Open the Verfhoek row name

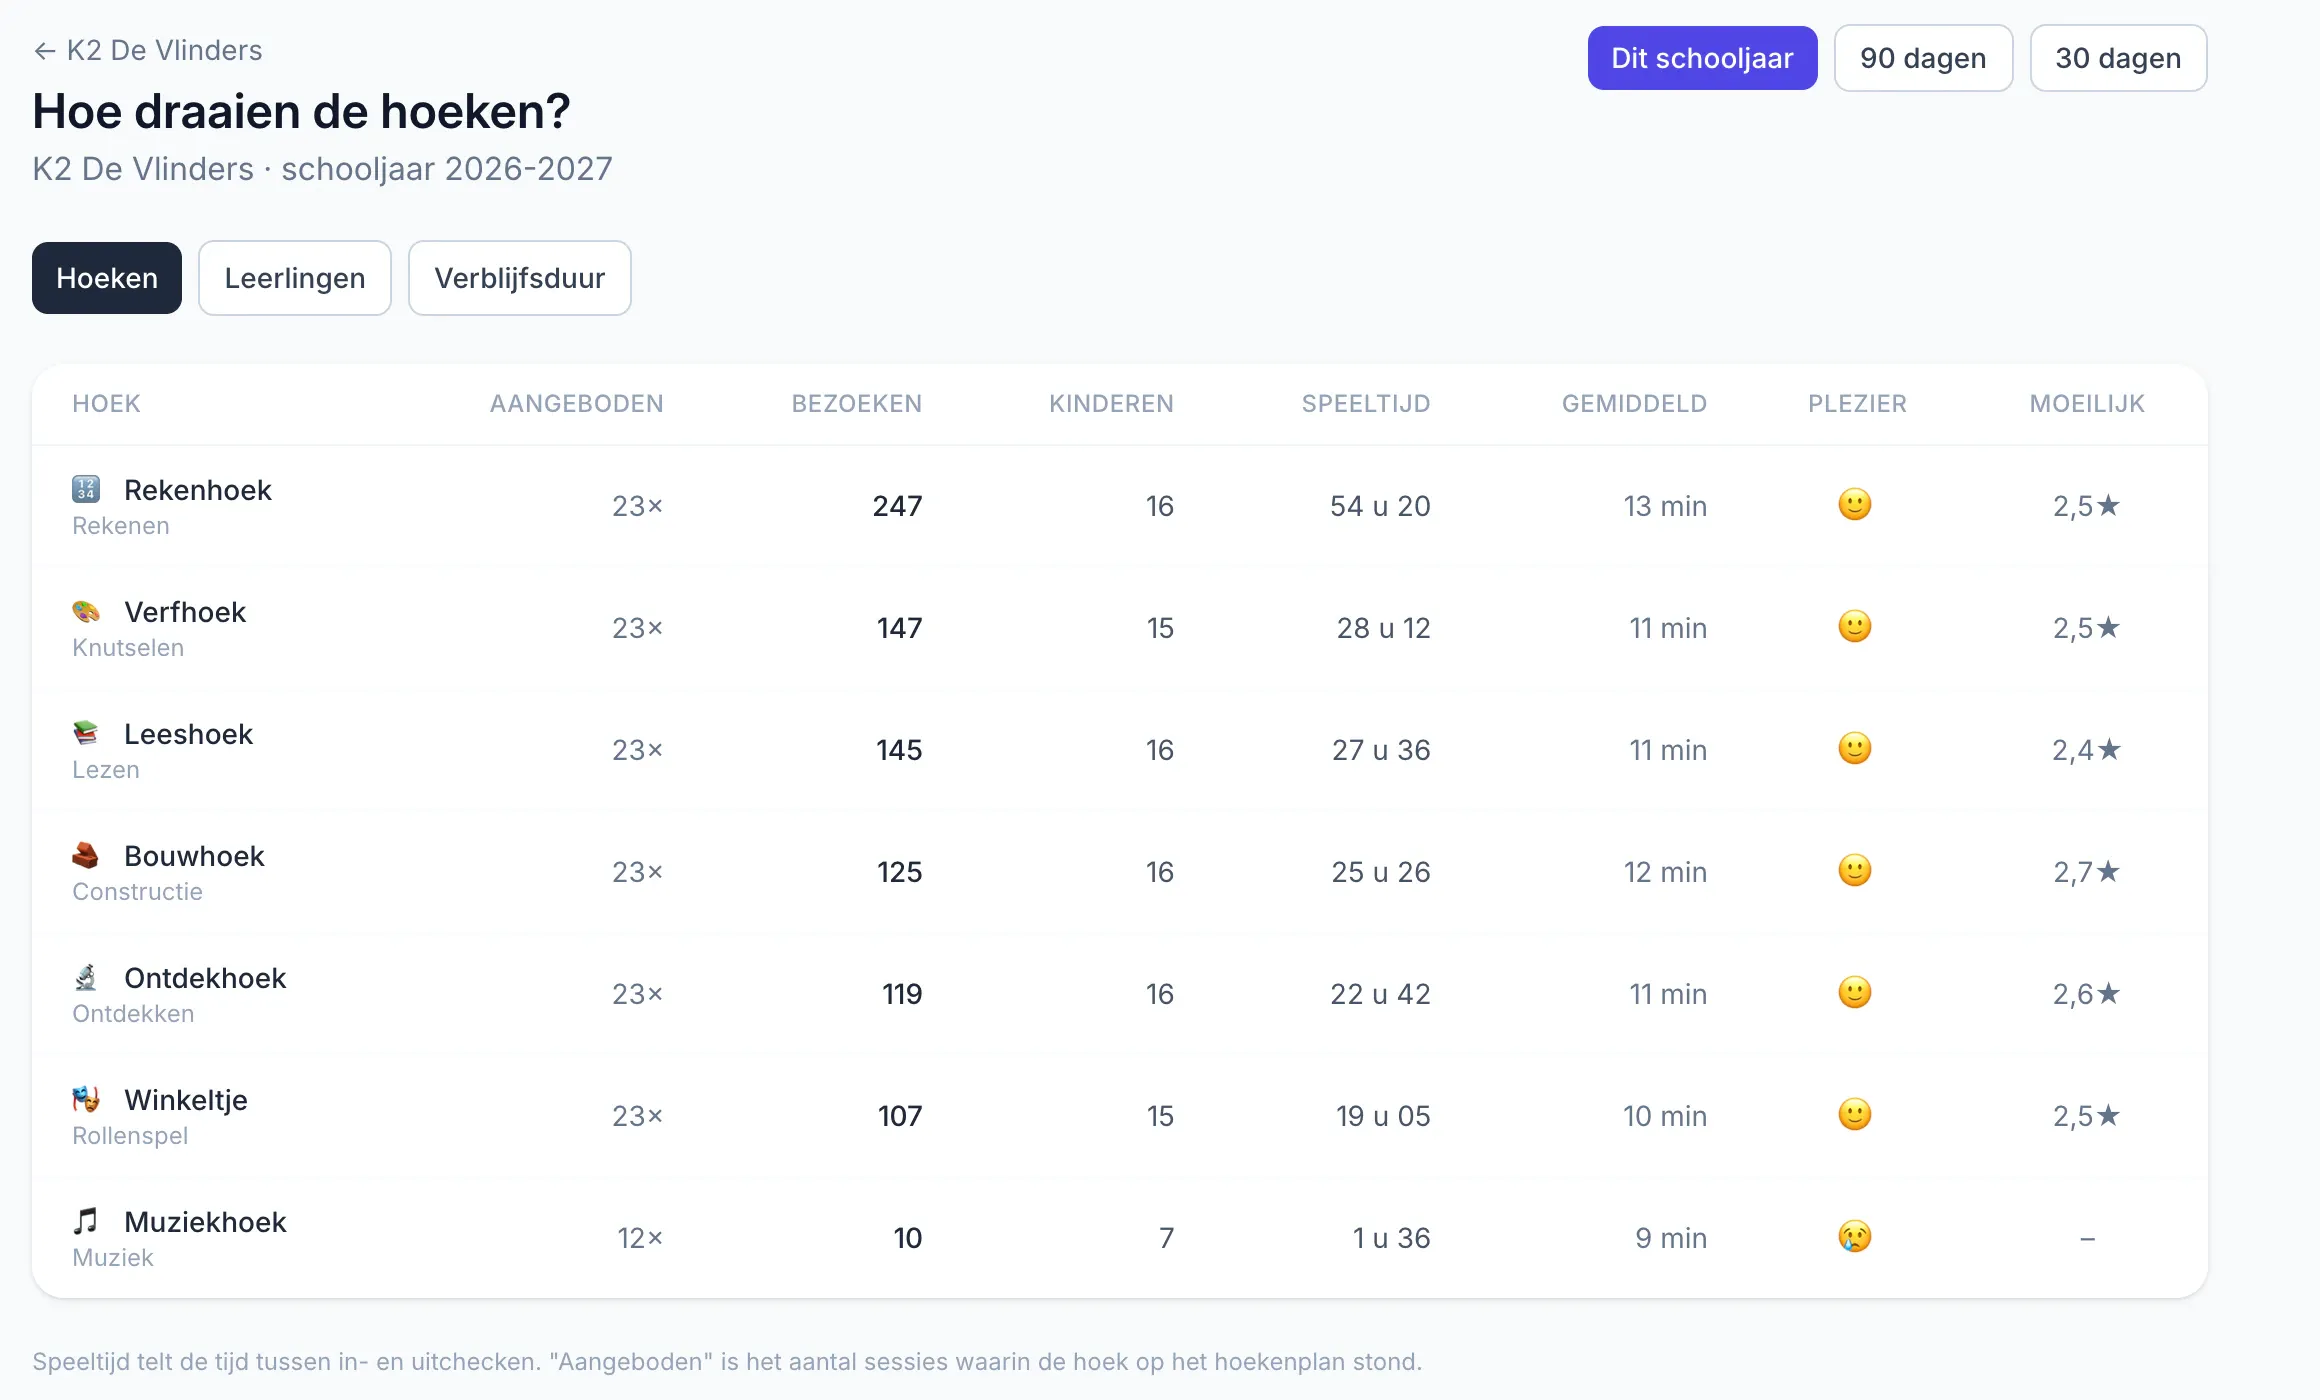[185, 612]
